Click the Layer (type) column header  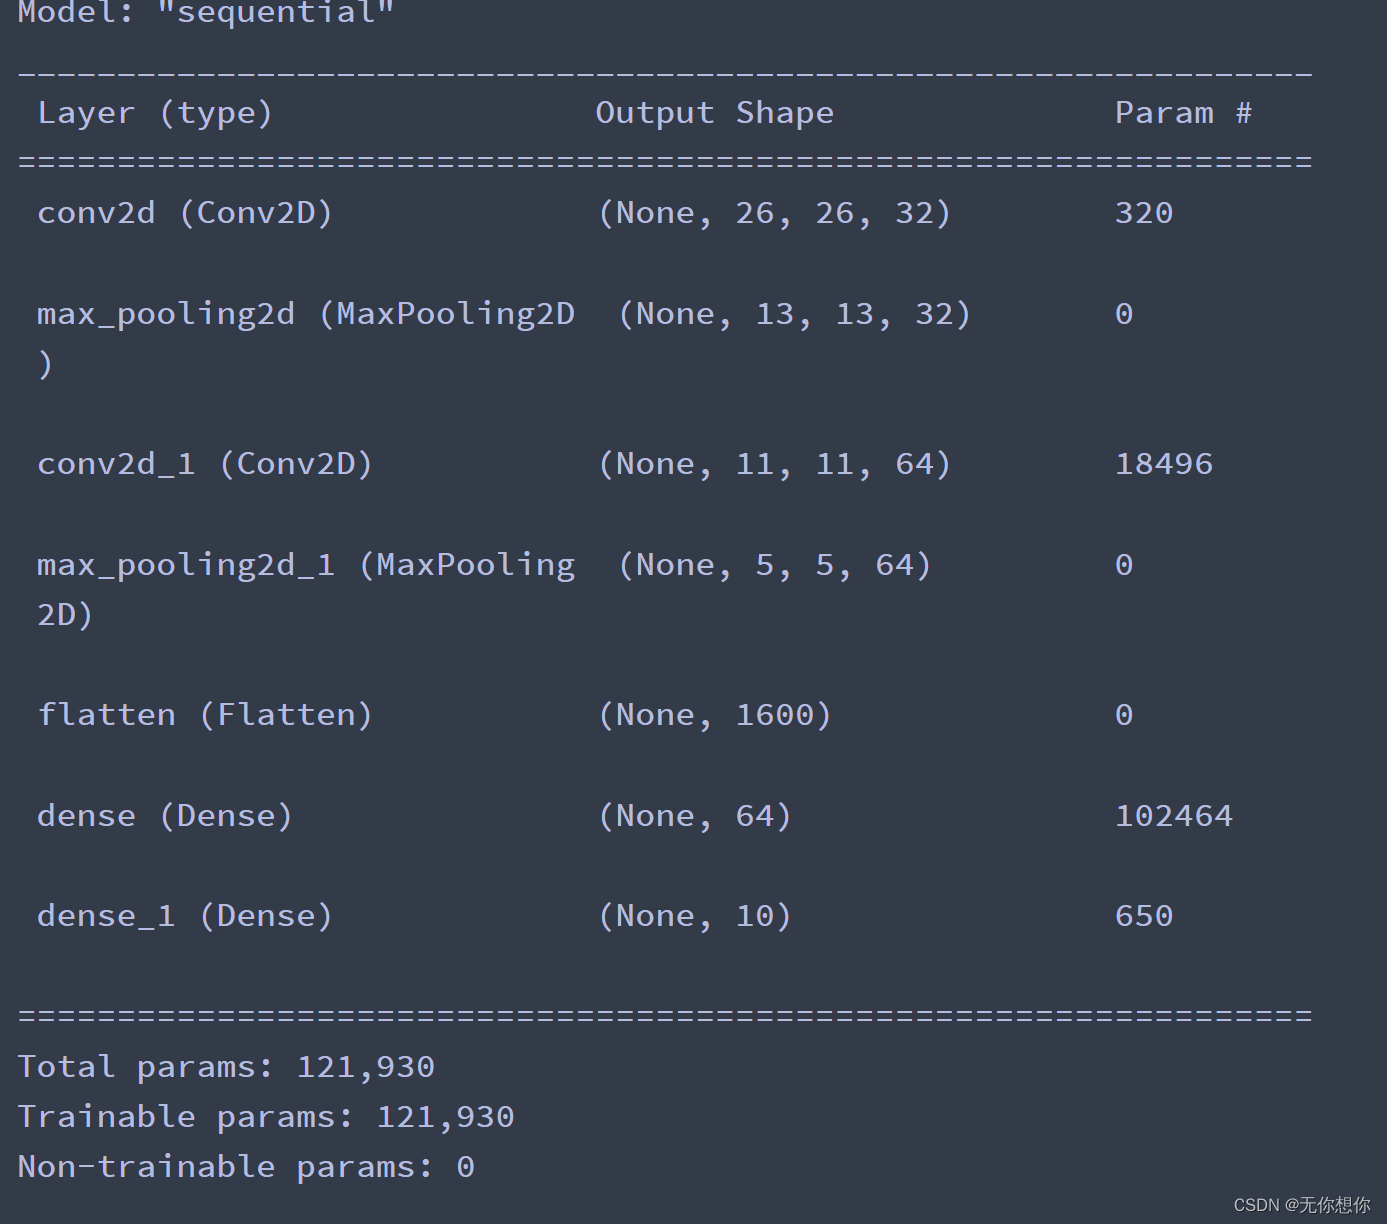(x=155, y=113)
